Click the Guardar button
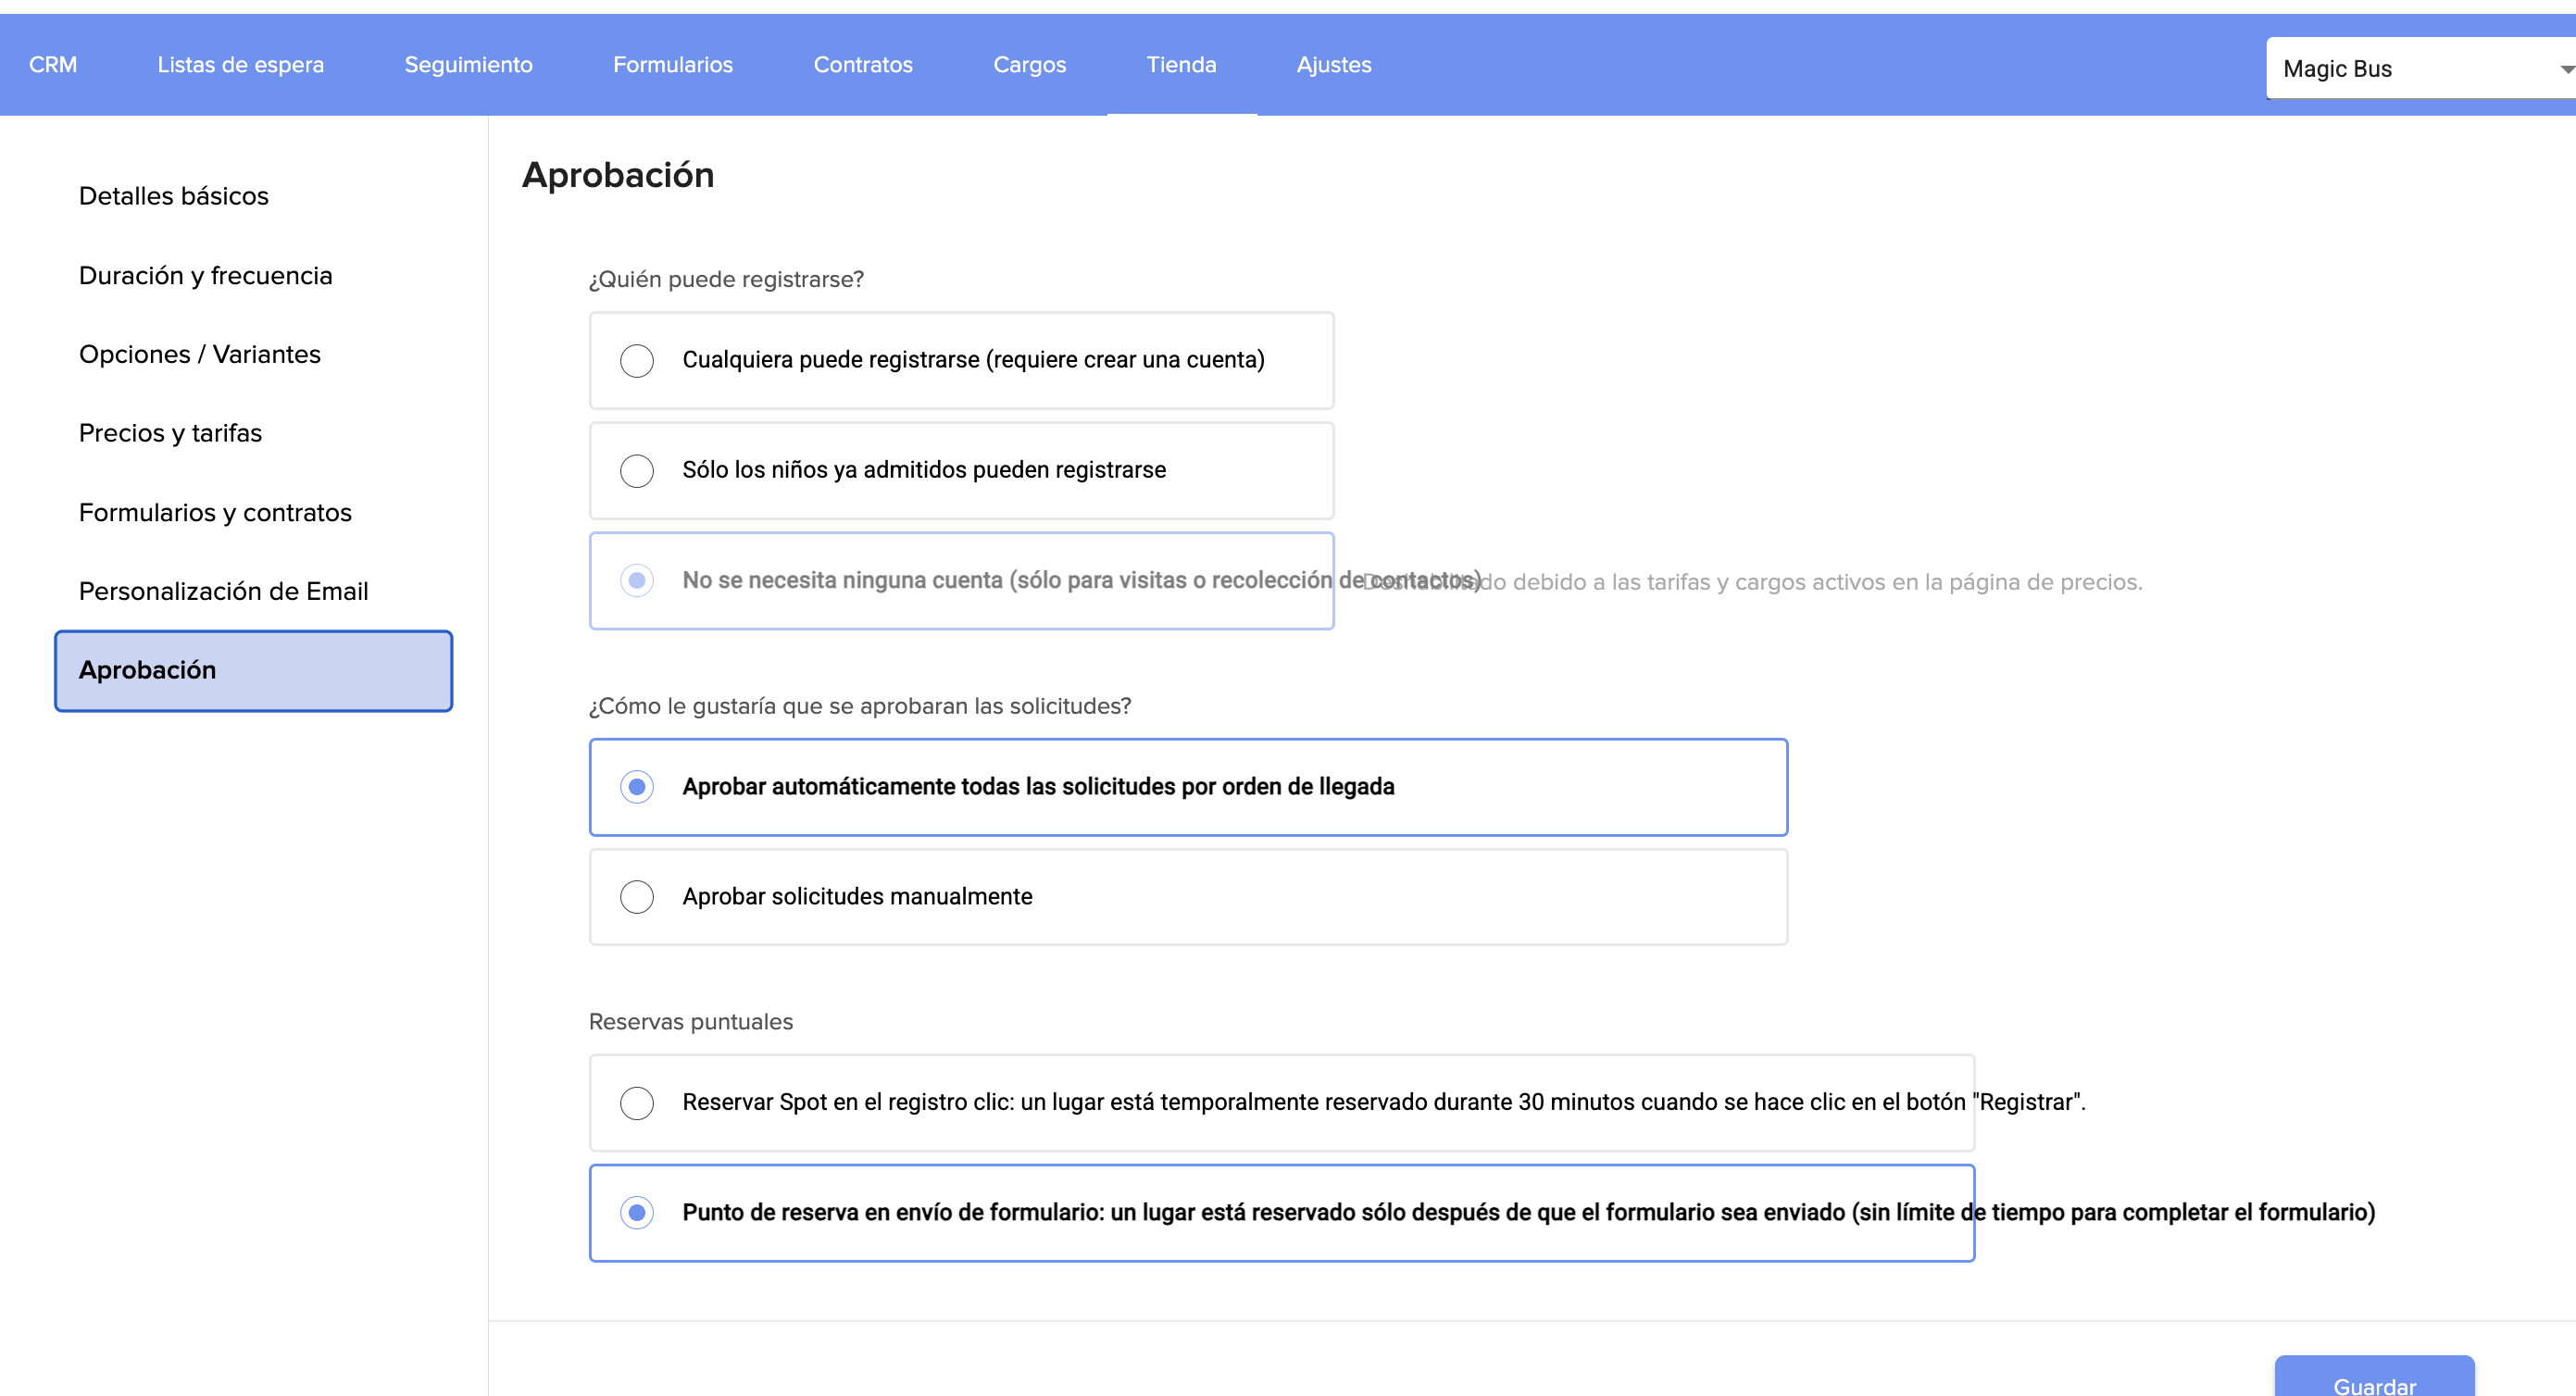2576x1396 pixels. pos(2374,1380)
